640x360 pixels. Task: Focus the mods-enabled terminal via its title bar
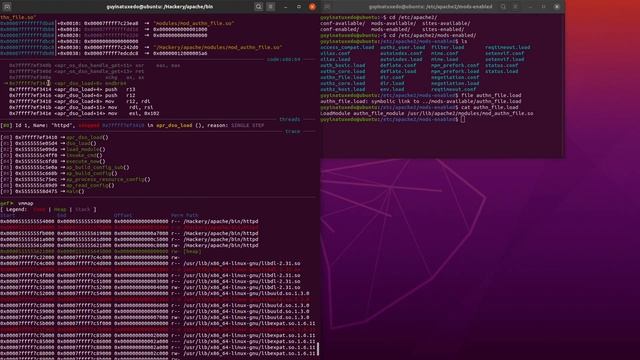coord(431,7)
